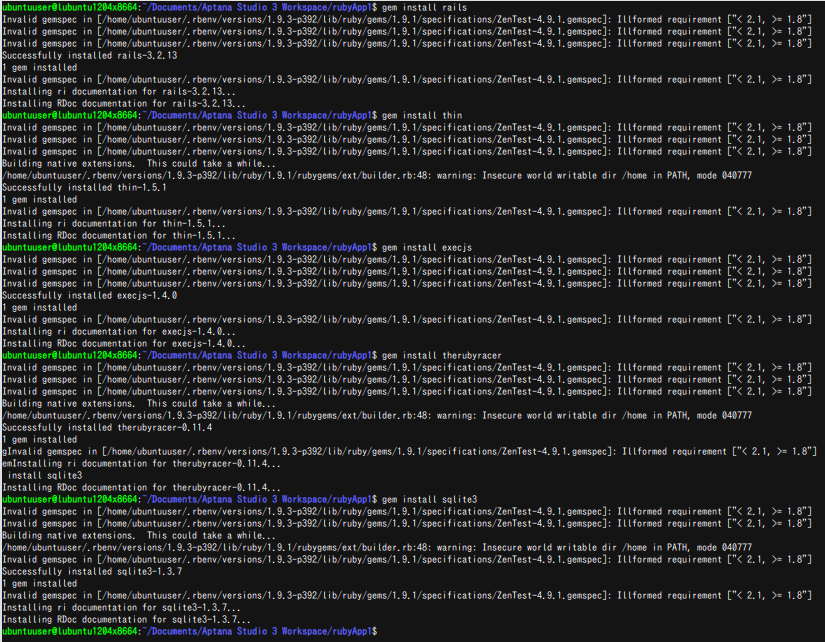The image size is (825, 642).
Task: Click 'Installing RDoc documentation for thin-1.5.1' line
Action: tap(118, 236)
